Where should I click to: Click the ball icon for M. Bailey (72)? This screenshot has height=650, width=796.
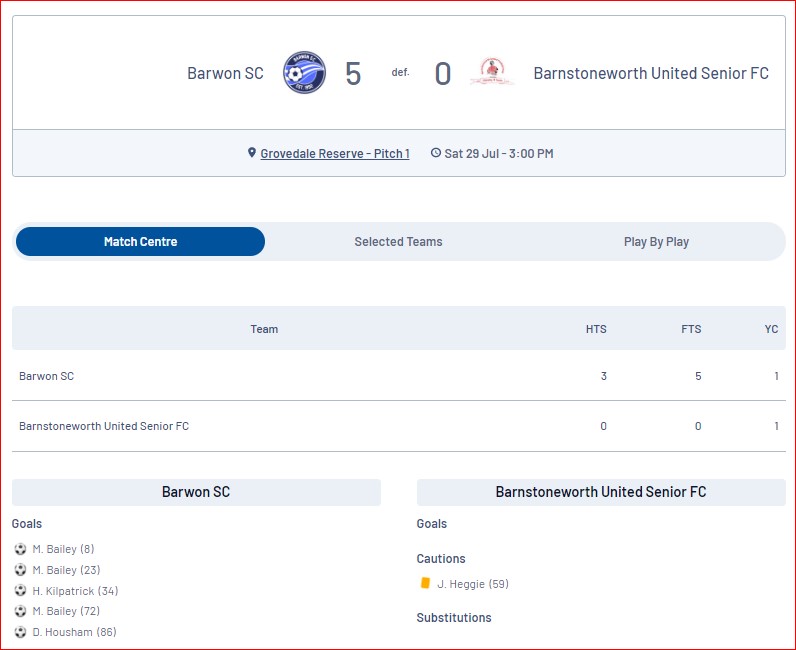[x=20, y=611]
